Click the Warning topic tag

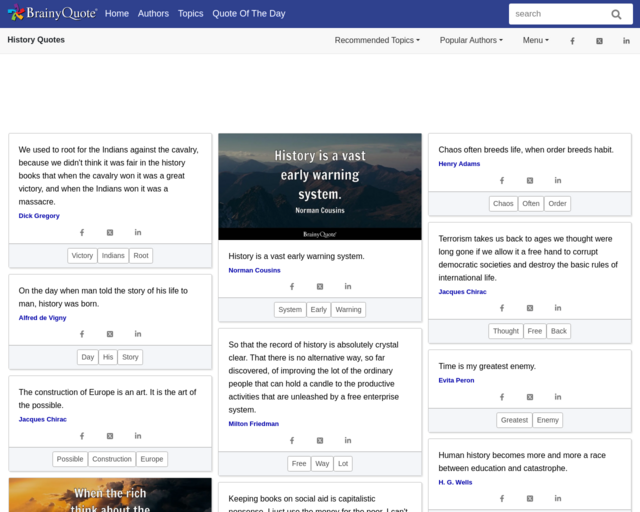[349, 309]
